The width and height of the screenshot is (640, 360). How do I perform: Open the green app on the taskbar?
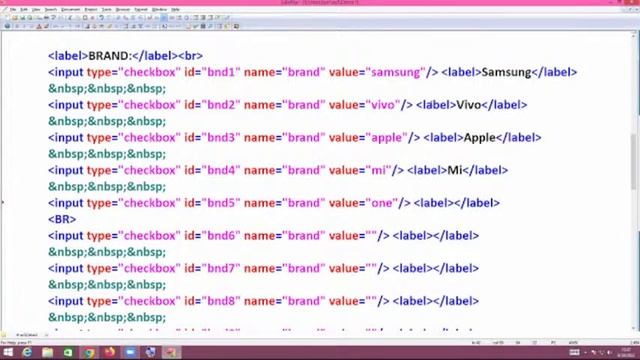[x=68, y=352]
